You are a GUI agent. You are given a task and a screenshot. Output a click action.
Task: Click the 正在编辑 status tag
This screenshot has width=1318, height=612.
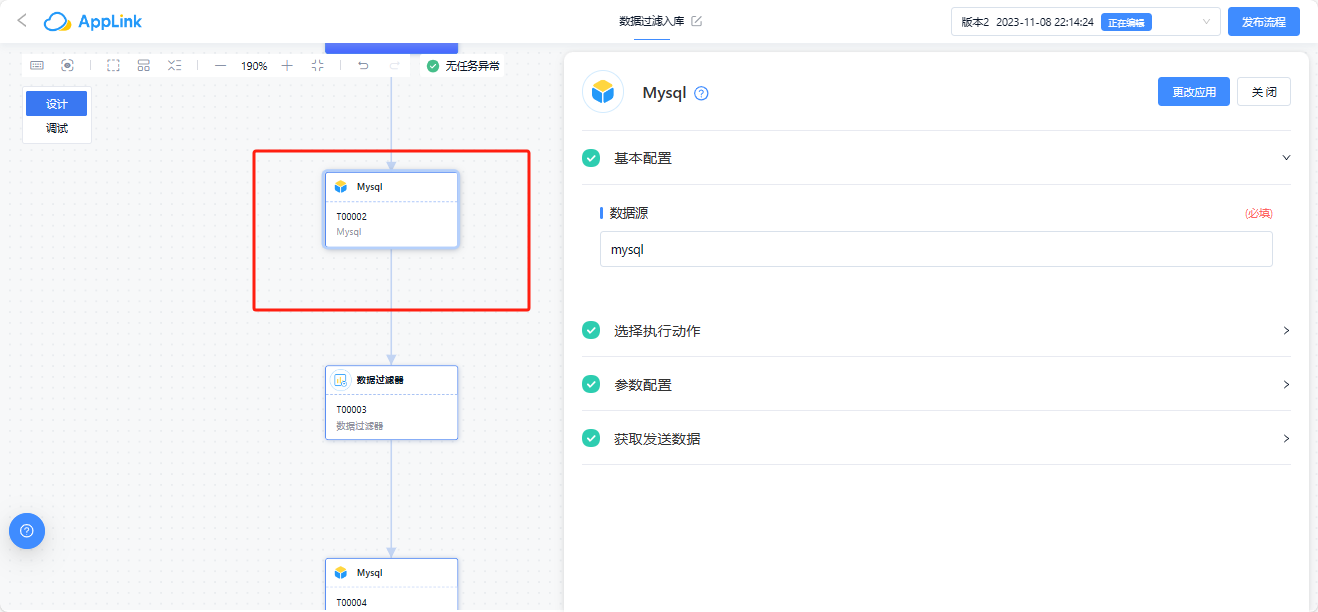tap(1126, 22)
